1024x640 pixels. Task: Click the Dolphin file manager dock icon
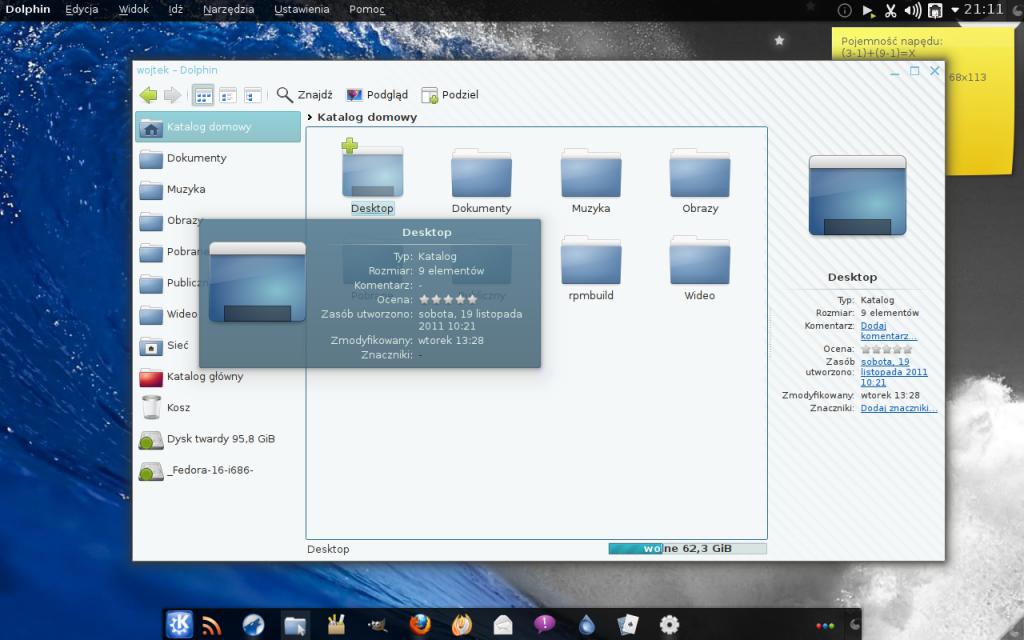295,625
